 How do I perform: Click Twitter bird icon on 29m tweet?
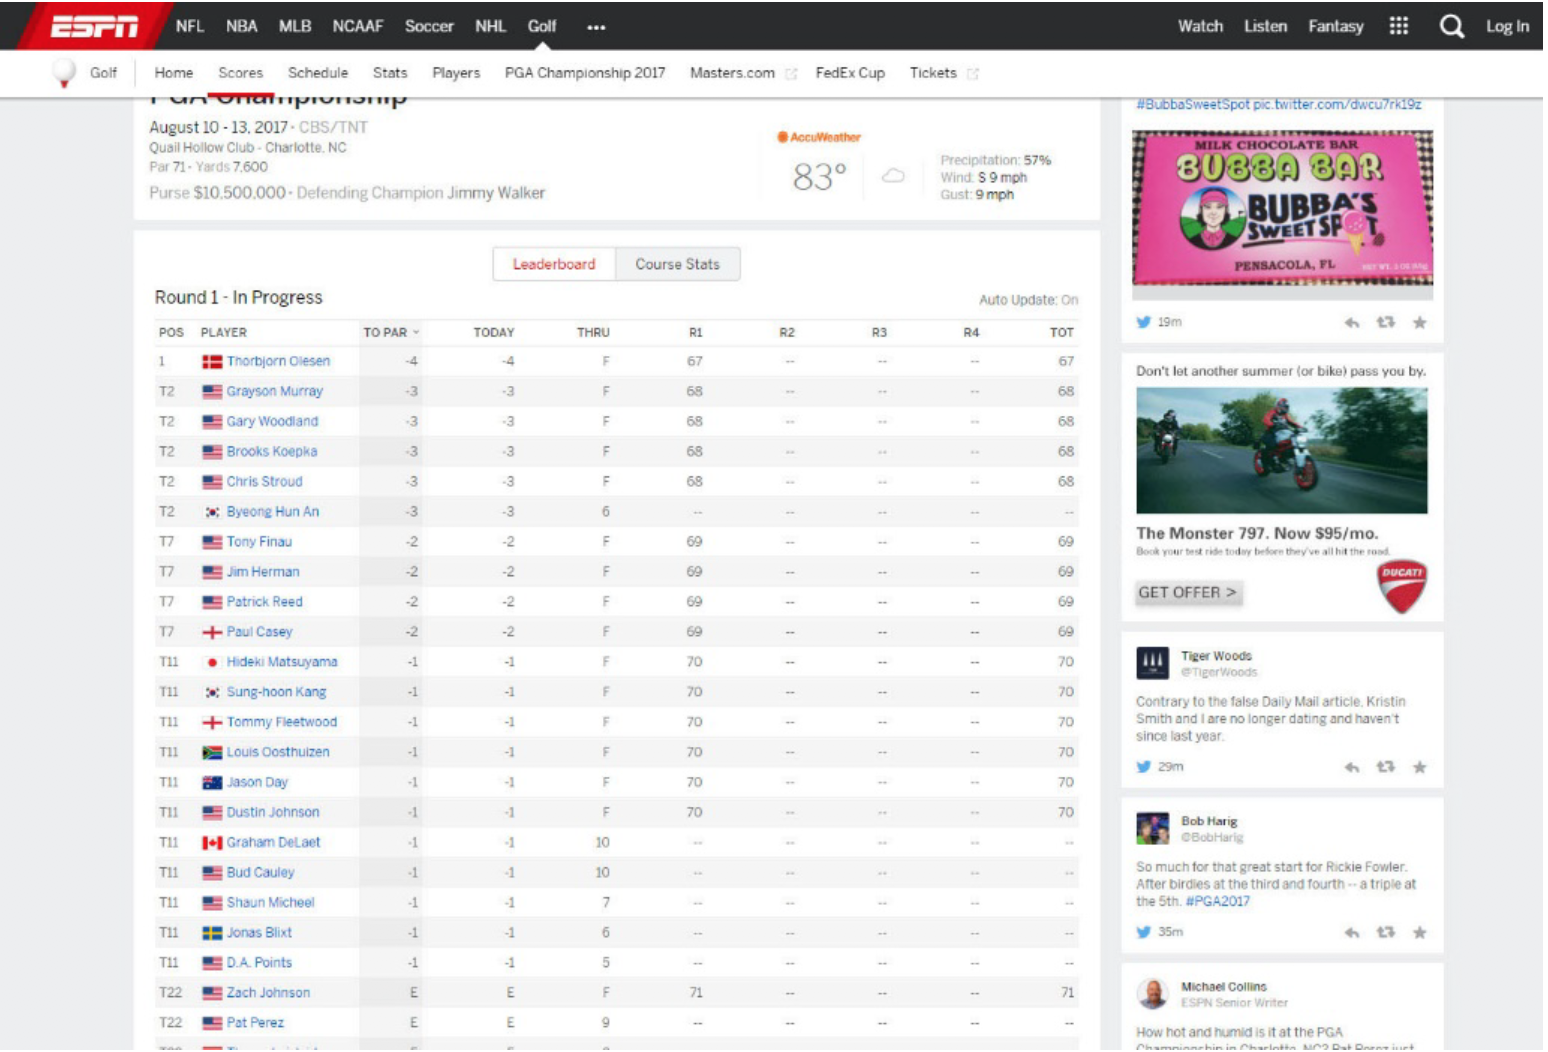(1146, 768)
